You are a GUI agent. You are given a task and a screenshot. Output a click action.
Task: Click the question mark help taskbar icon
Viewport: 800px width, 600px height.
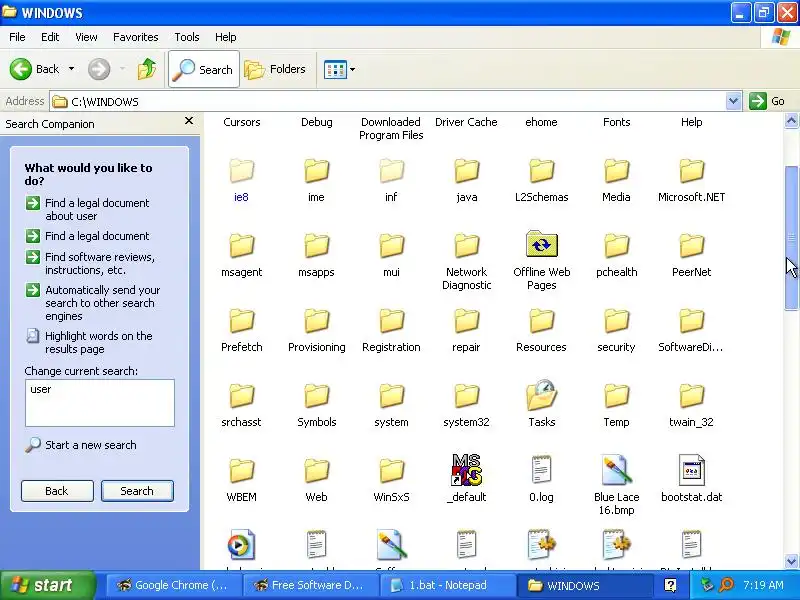point(670,585)
